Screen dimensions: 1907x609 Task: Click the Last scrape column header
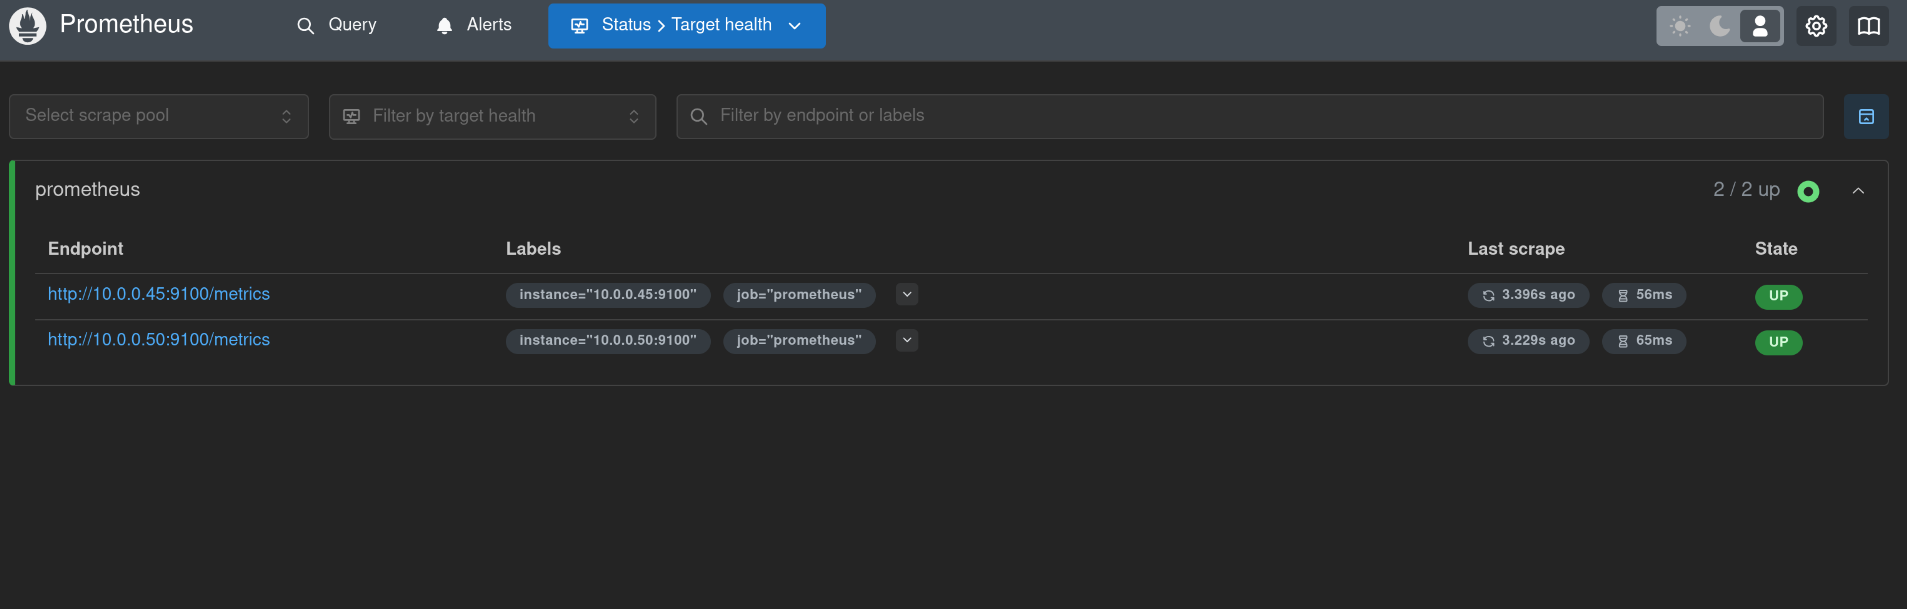(x=1516, y=249)
